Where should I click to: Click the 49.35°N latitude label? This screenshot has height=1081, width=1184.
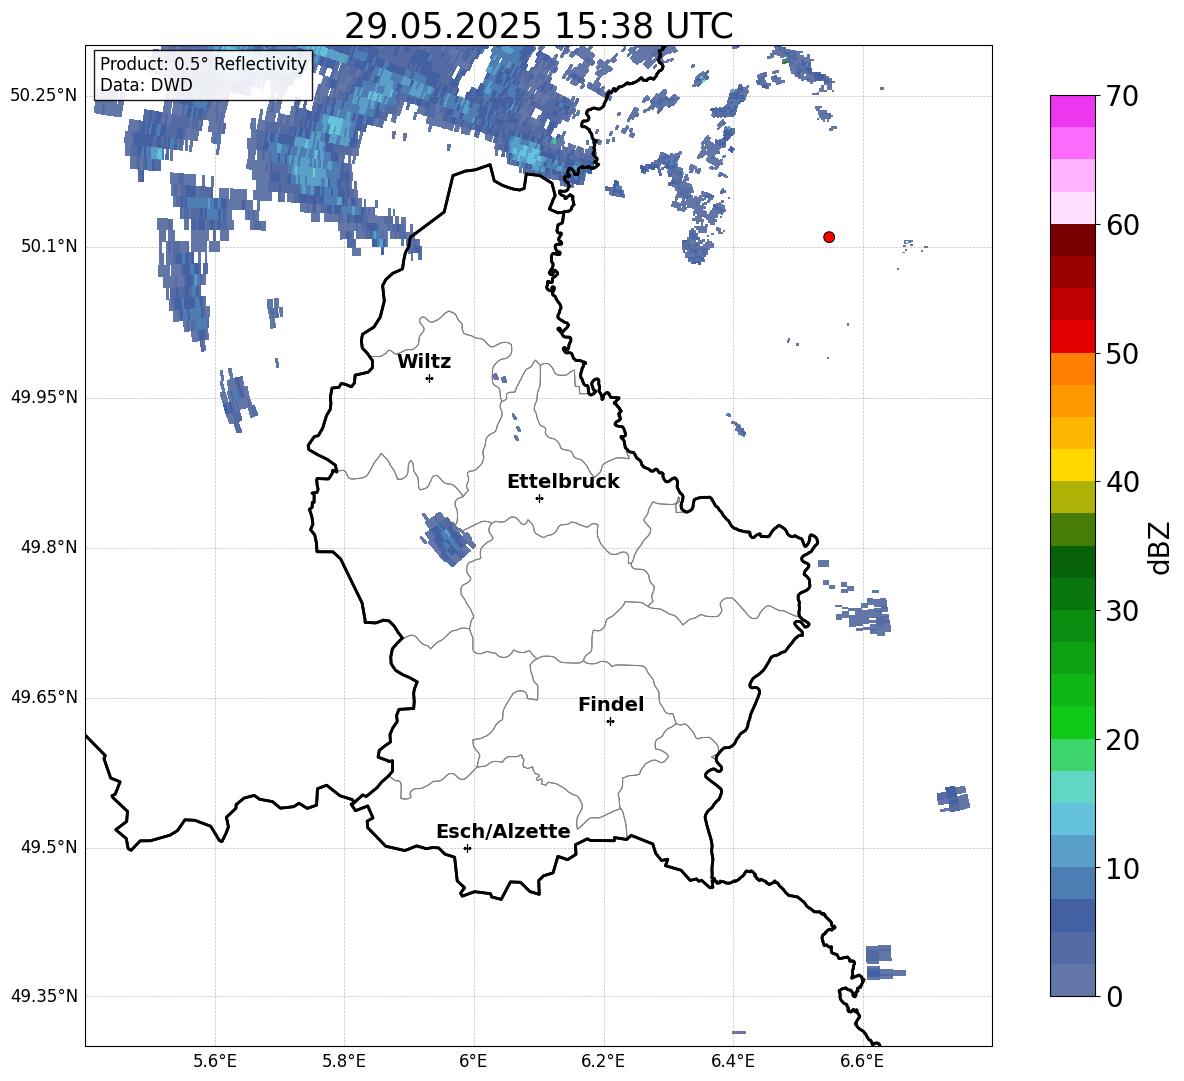coord(44,996)
